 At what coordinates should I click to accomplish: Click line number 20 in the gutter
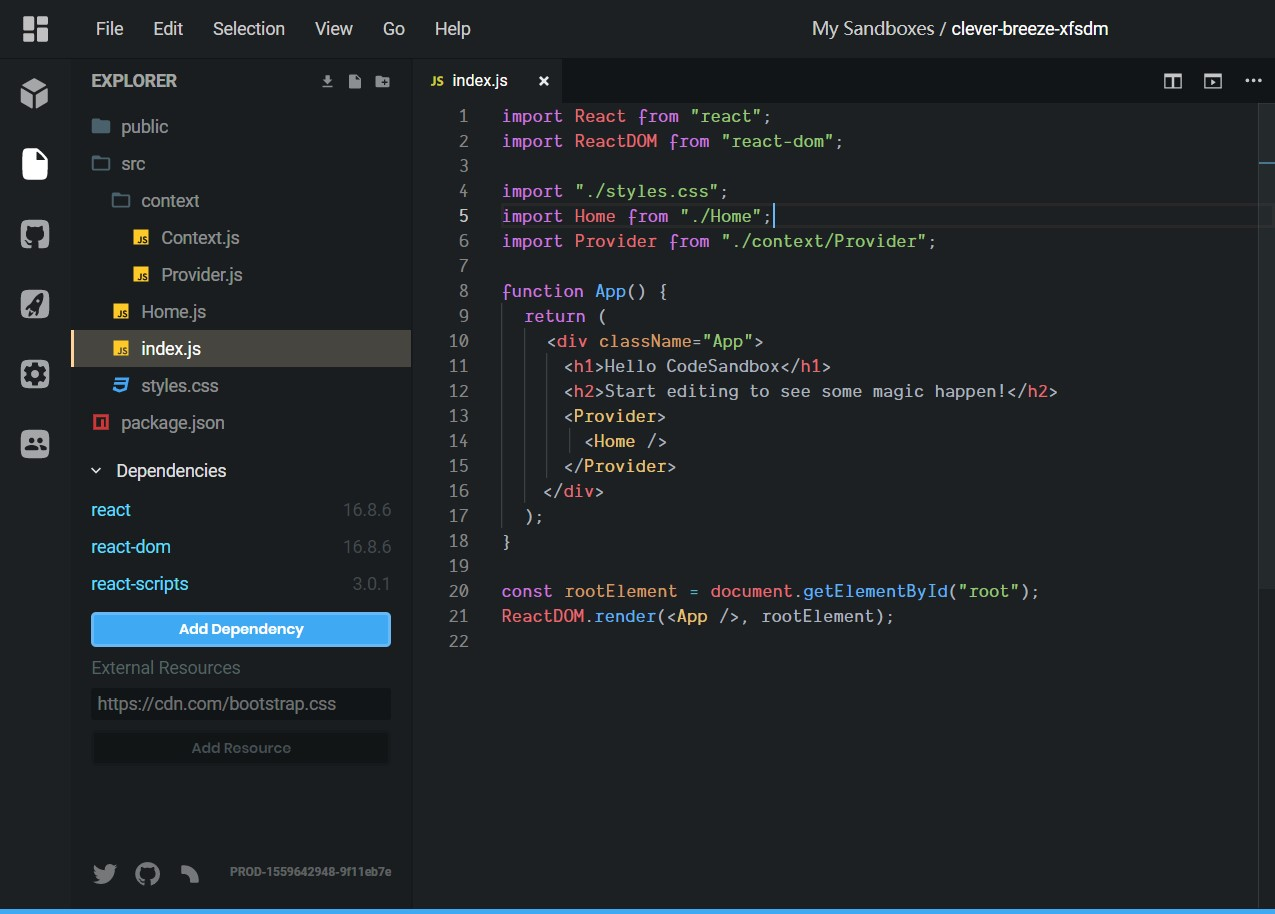(x=459, y=591)
